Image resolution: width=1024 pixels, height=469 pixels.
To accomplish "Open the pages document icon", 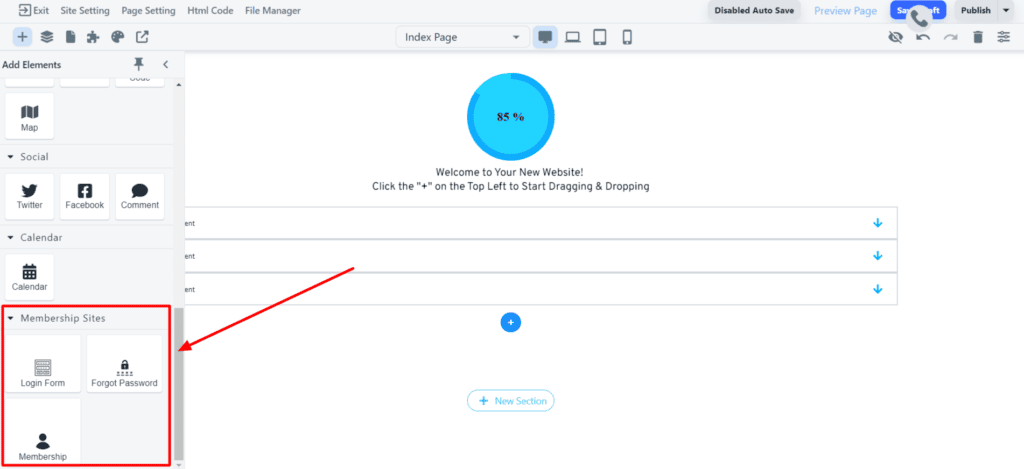I will tap(71, 37).
